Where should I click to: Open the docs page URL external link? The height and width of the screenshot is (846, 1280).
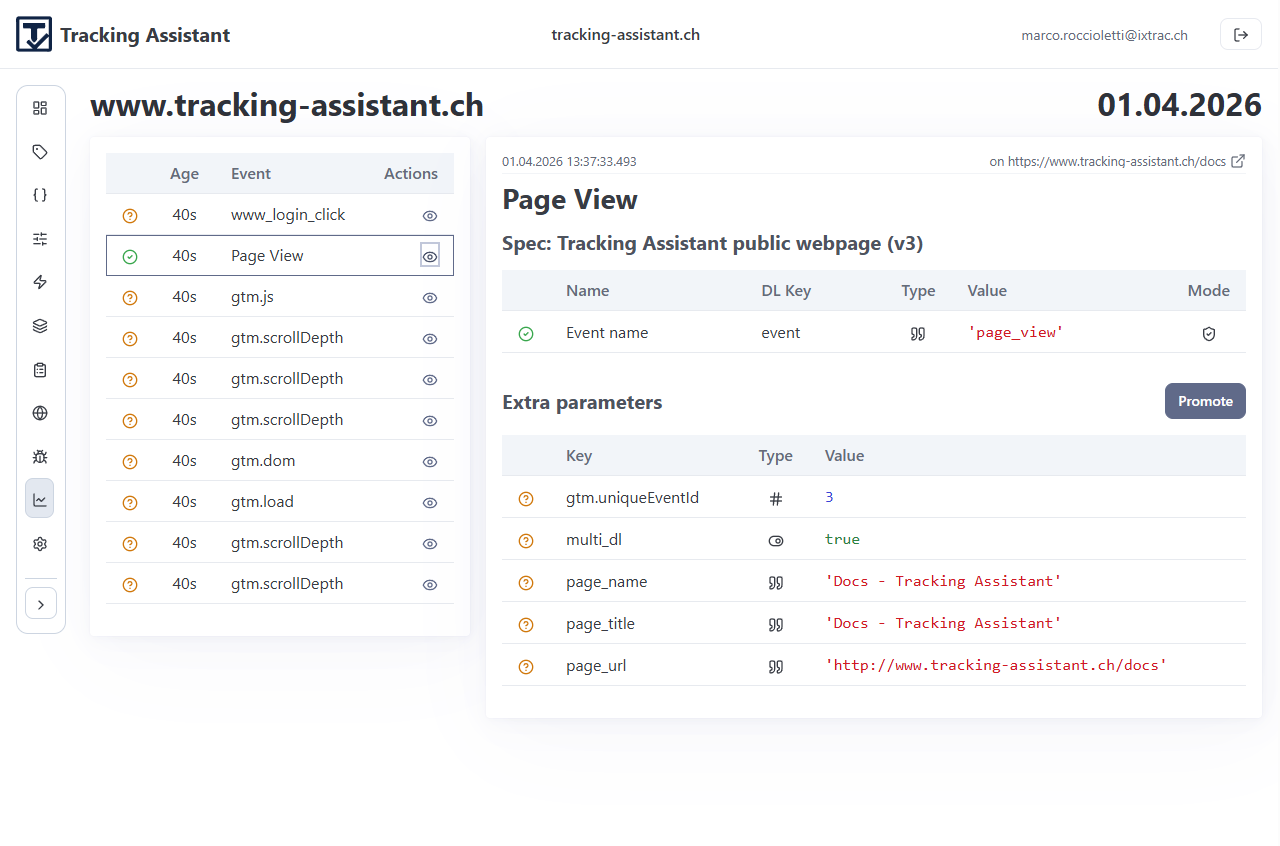coord(1238,161)
